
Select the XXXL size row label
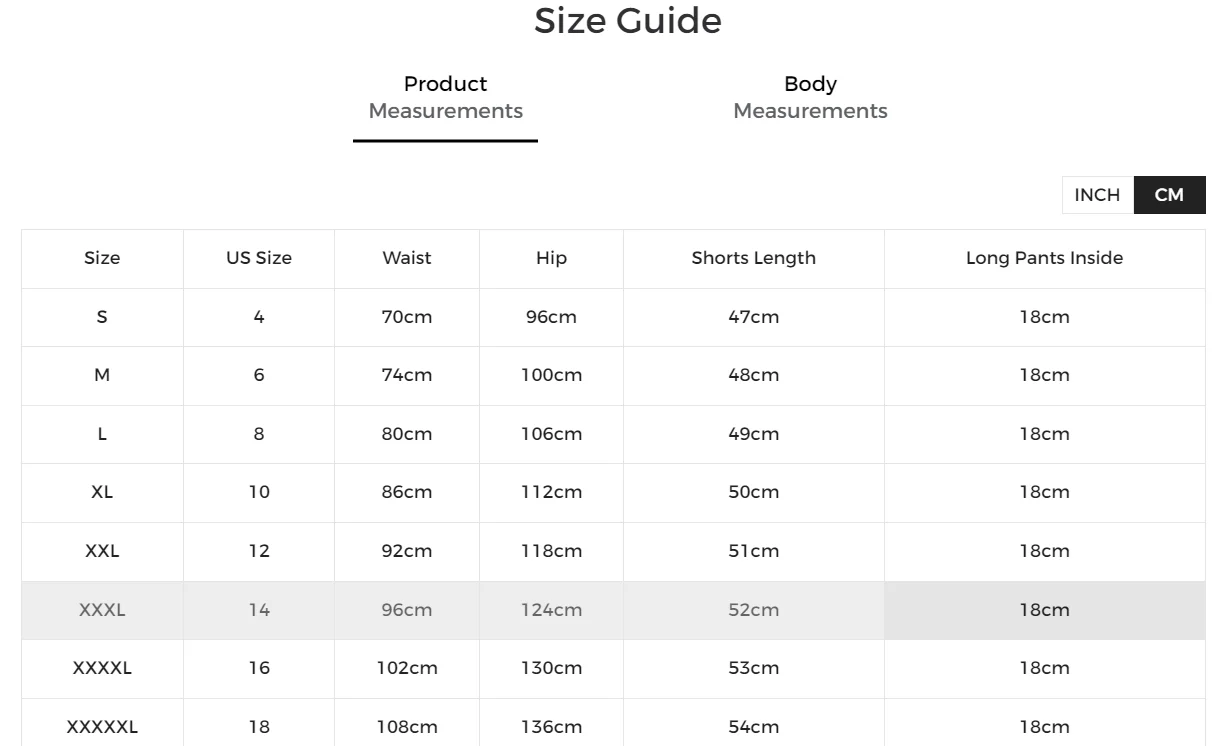point(102,610)
